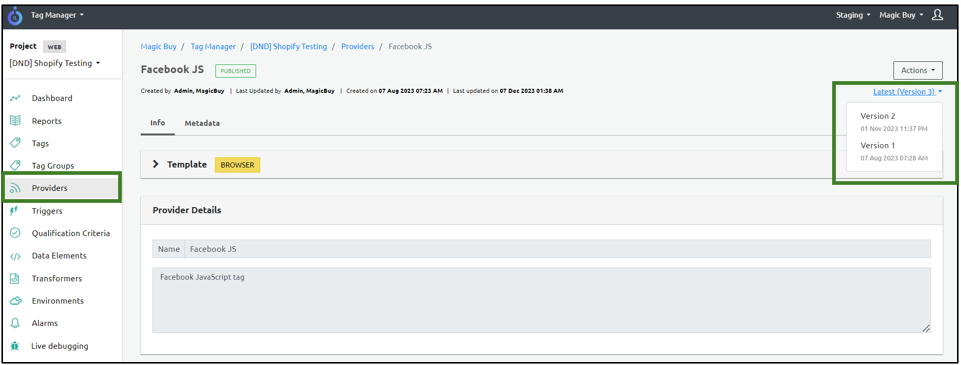
Task: Open the Actions dropdown
Action: click(918, 70)
